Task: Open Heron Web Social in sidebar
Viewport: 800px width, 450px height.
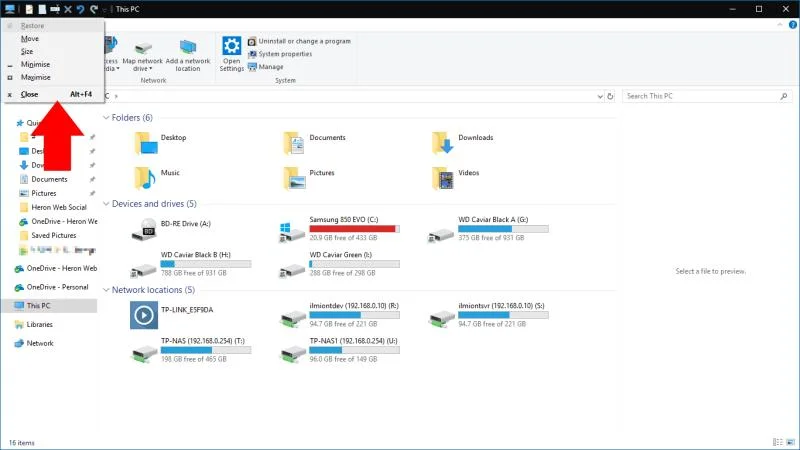Action: [59, 208]
